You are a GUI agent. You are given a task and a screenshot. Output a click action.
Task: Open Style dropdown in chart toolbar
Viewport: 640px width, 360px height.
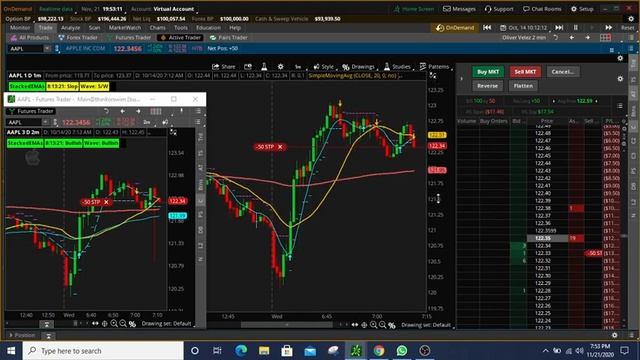(324, 67)
